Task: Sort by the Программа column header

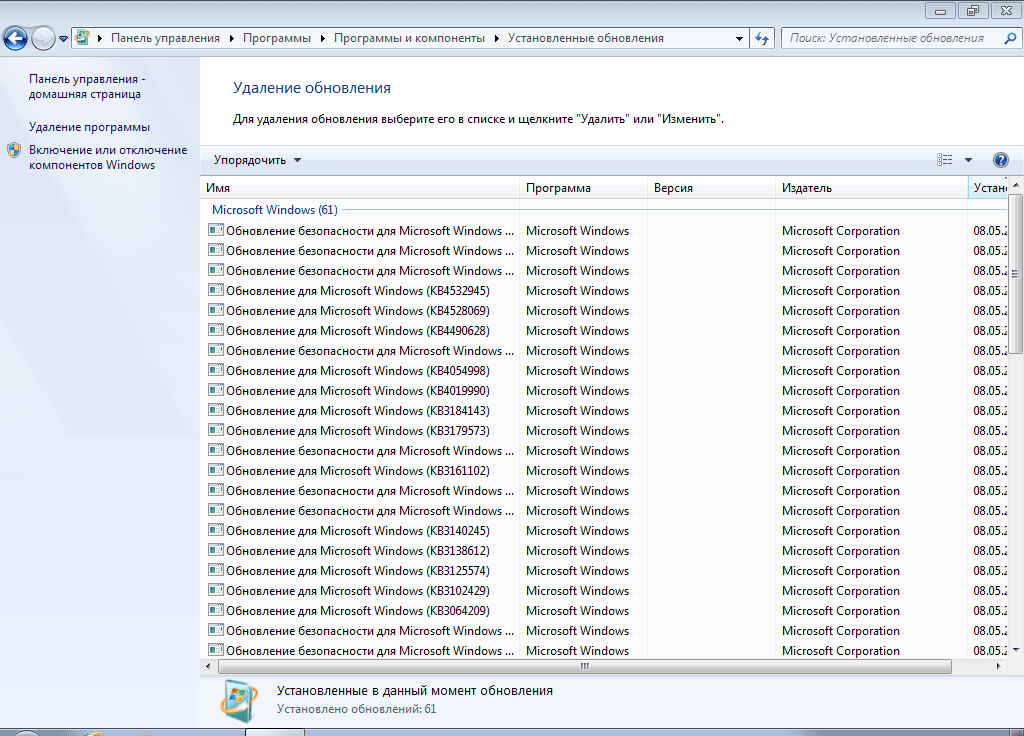Action: [x=584, y=187]
